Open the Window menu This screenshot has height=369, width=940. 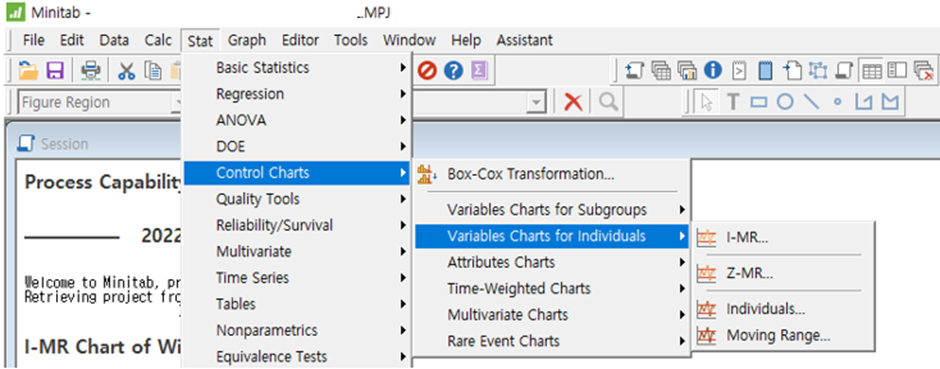point(409,41)
